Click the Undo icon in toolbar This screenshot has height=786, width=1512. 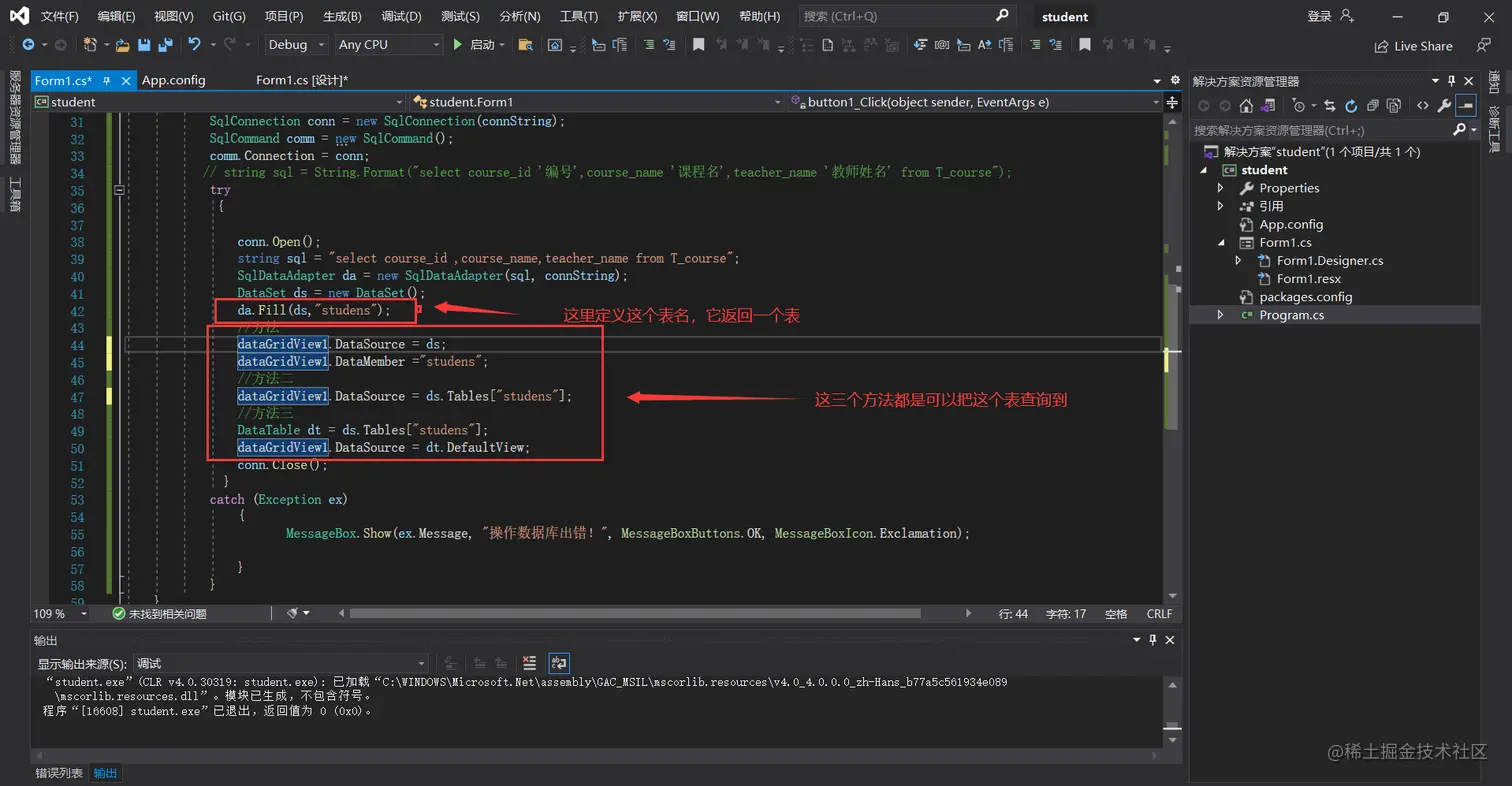(x=194, y=45)
